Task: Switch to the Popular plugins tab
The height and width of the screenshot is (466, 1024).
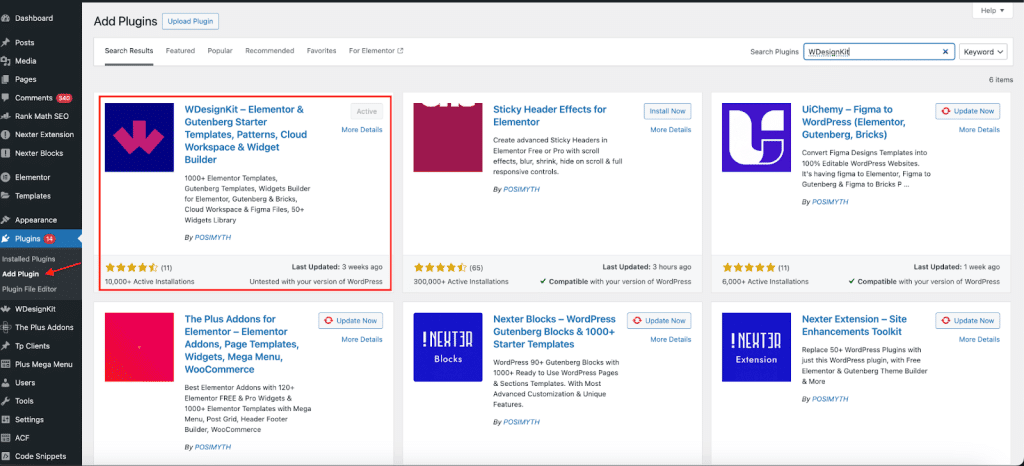Action: pos(220,50)
